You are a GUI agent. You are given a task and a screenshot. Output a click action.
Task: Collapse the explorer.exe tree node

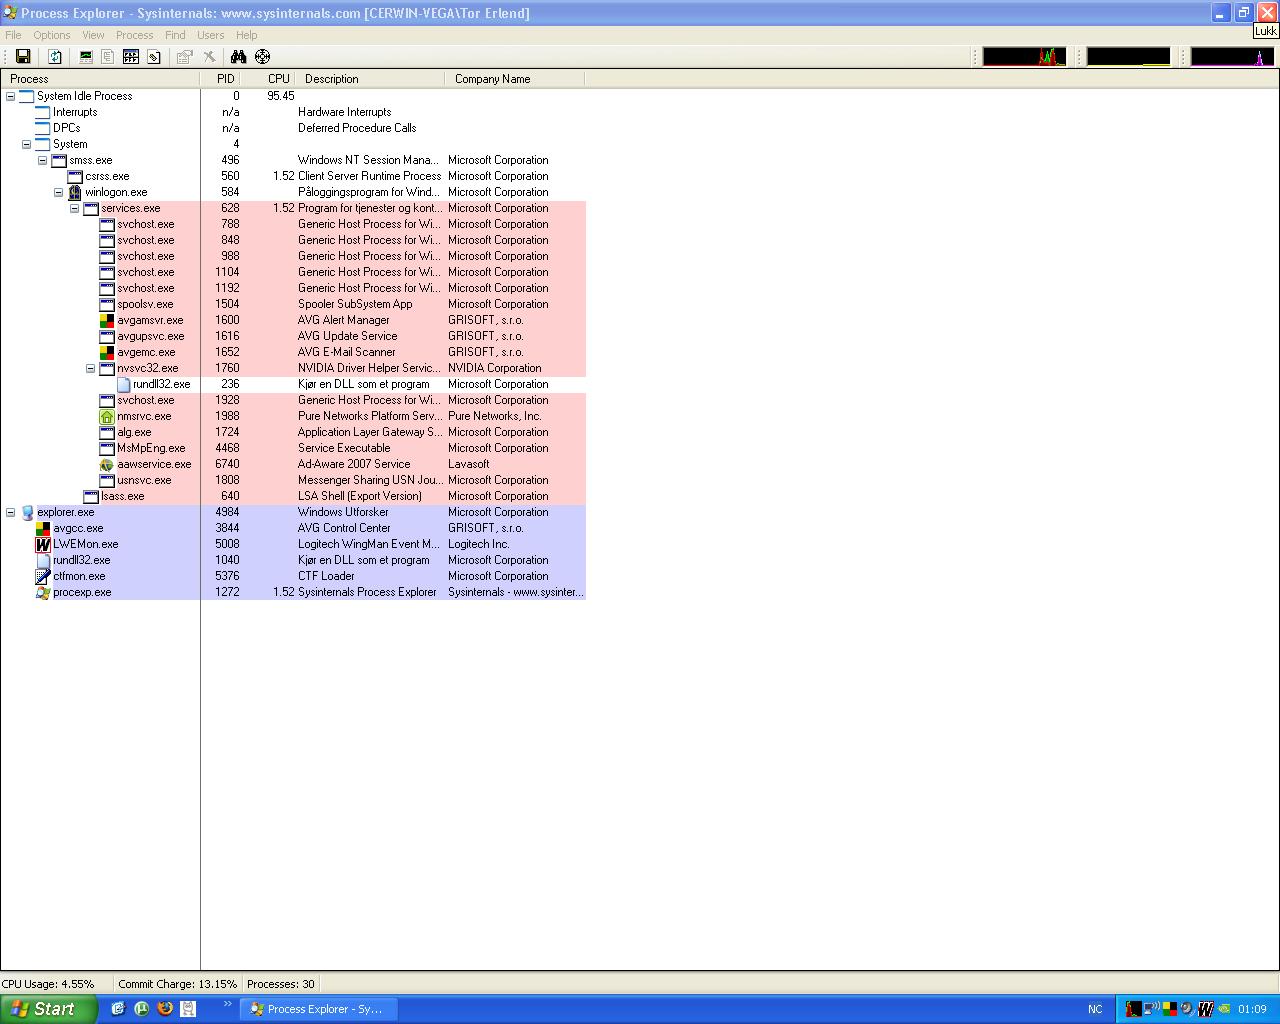coord(11,512)
